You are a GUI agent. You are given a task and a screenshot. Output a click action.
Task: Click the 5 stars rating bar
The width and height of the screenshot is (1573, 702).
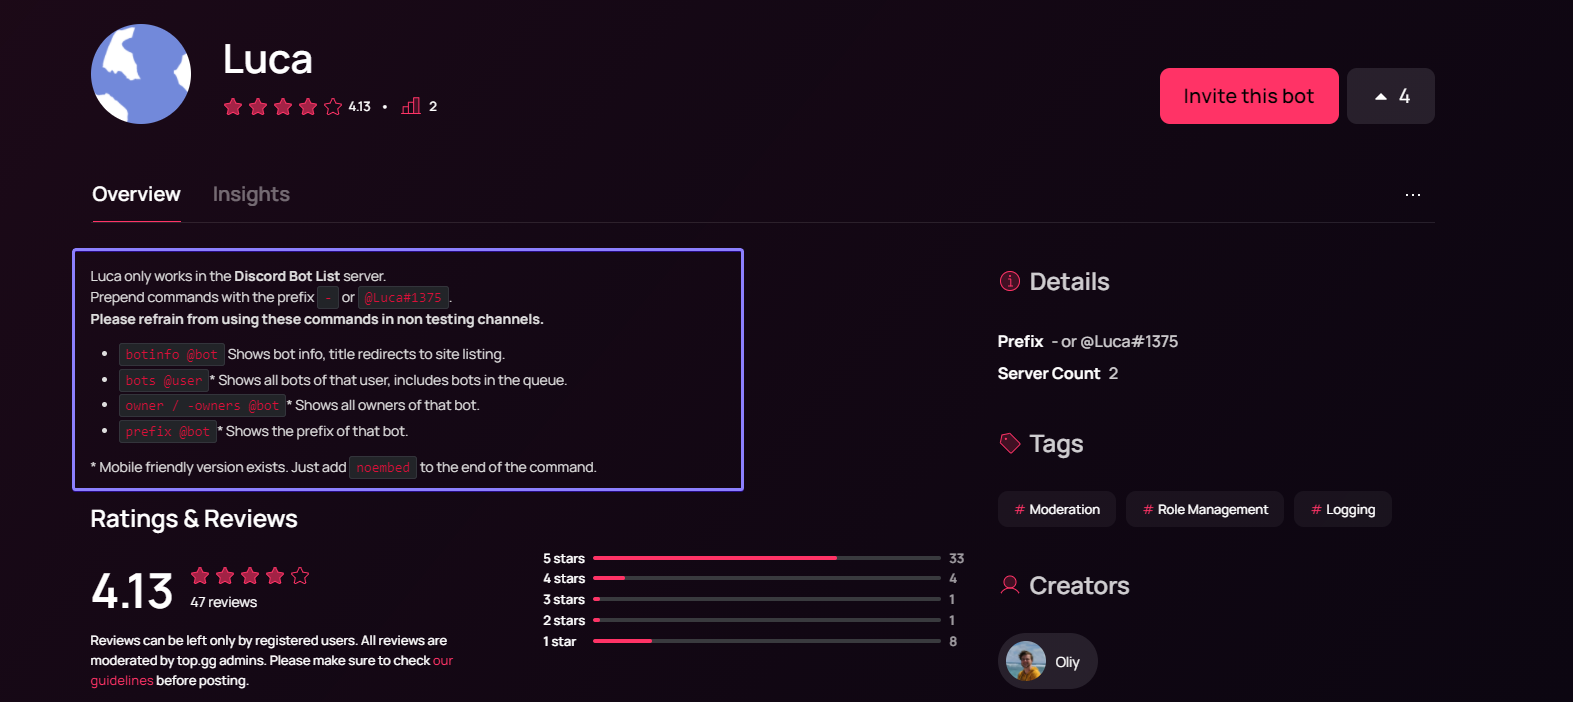tap(767, 558)
